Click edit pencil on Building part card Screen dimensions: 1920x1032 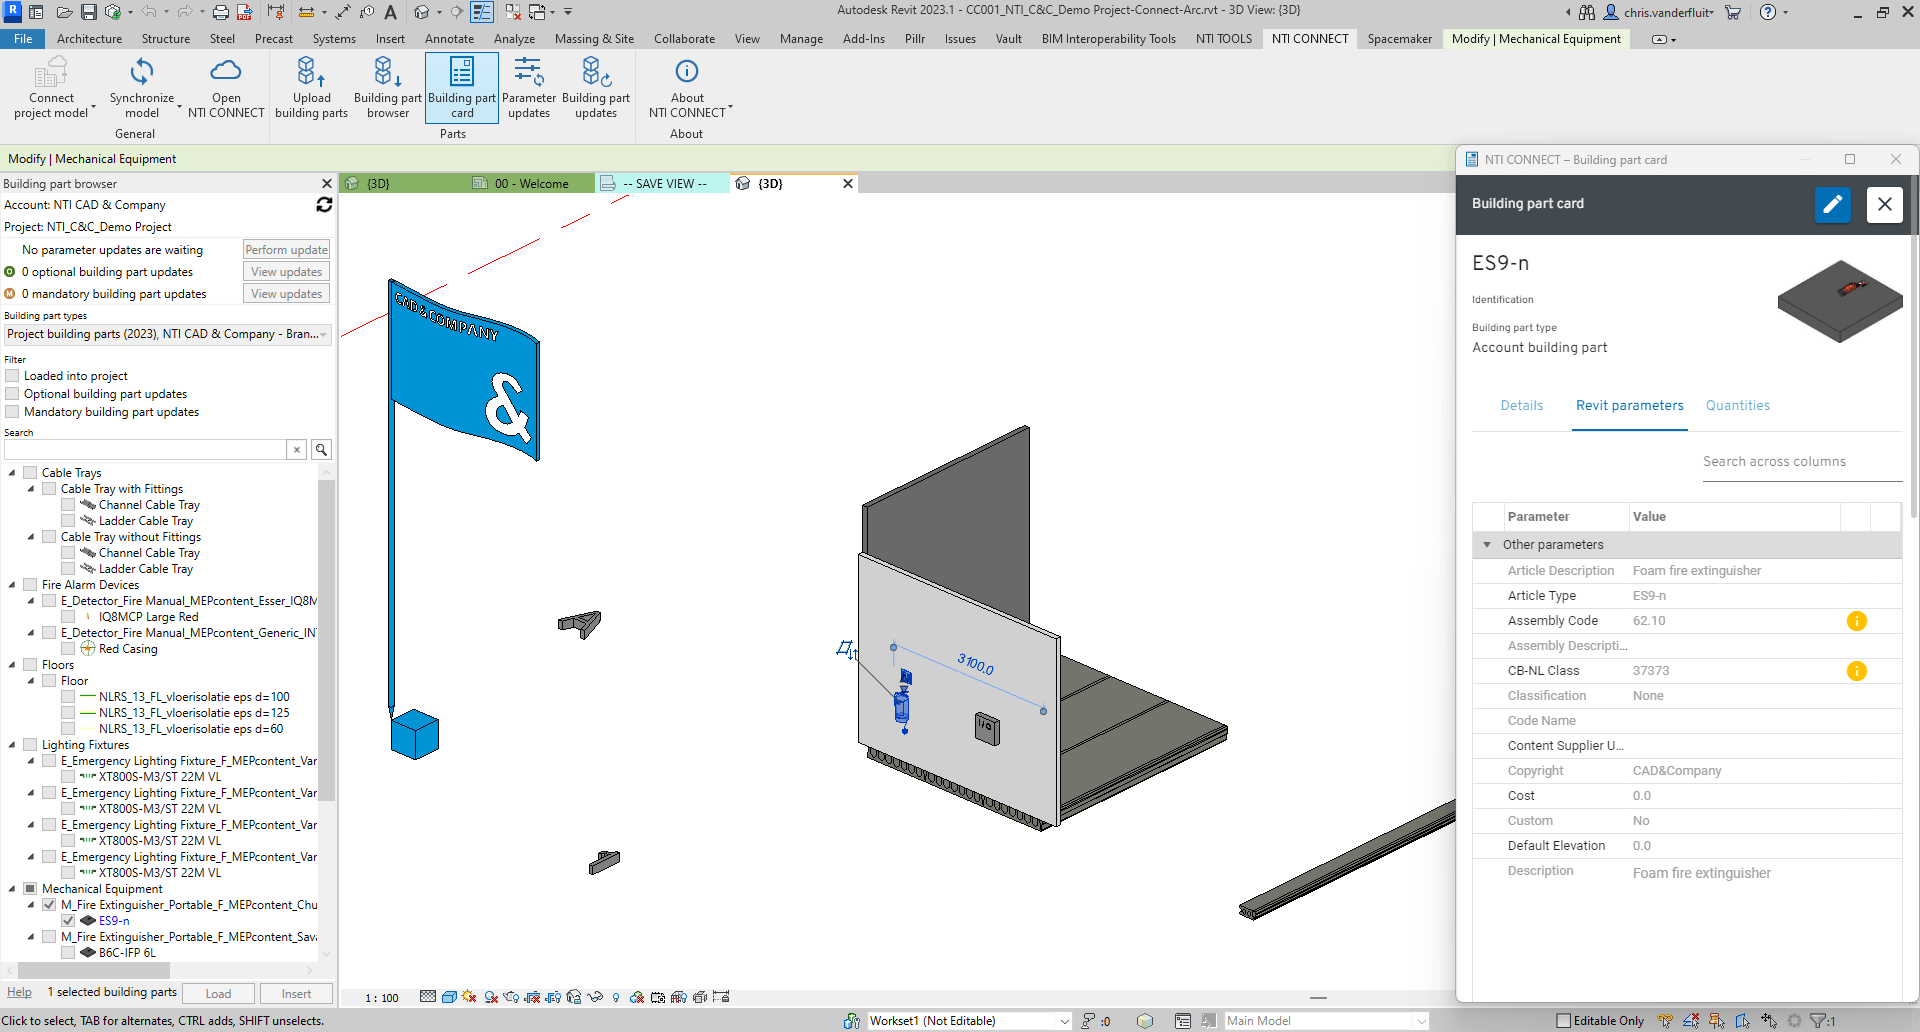click(x=1833, y=204)
